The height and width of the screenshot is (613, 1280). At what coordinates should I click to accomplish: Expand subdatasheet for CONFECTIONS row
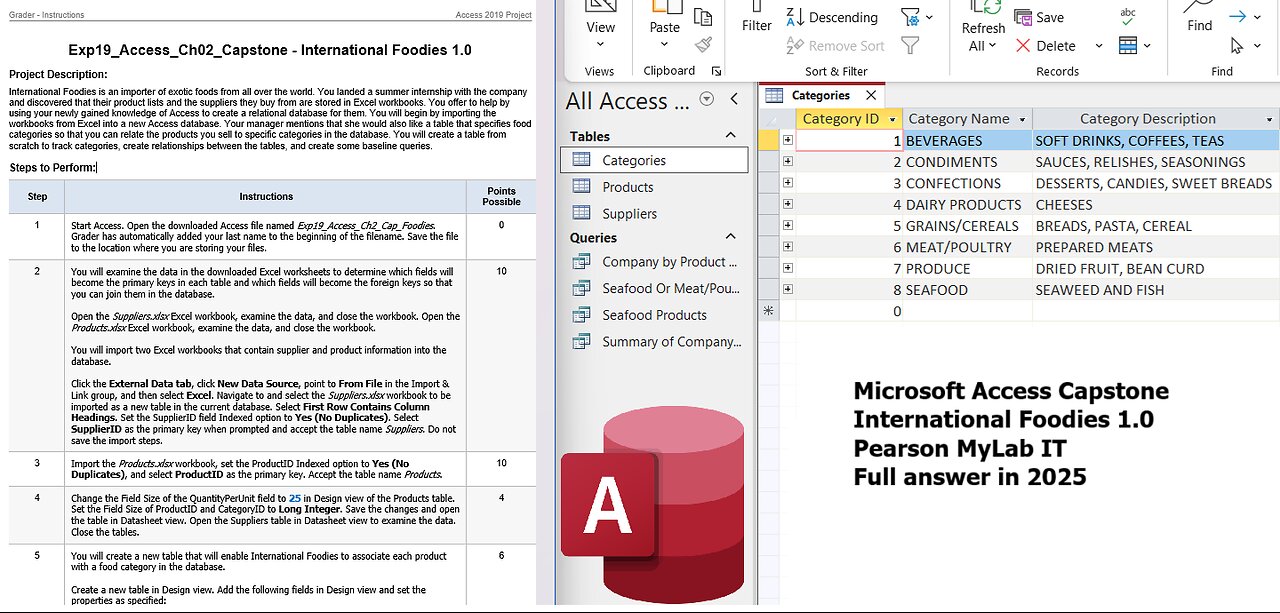[x=788, y=183]
